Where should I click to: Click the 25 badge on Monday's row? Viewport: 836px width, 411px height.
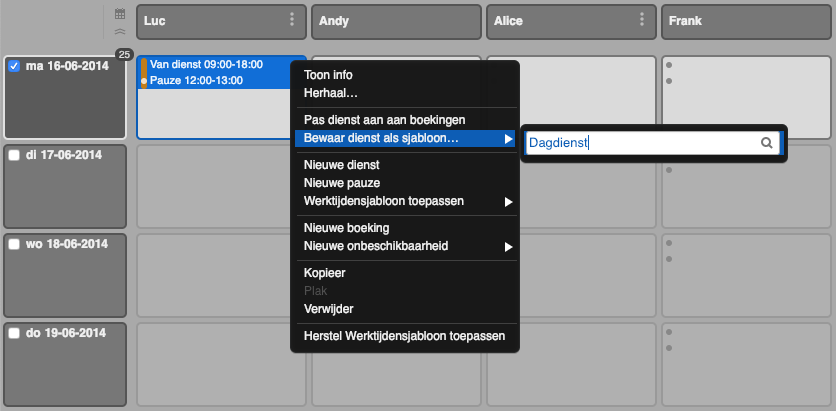(x=124, y=55)
